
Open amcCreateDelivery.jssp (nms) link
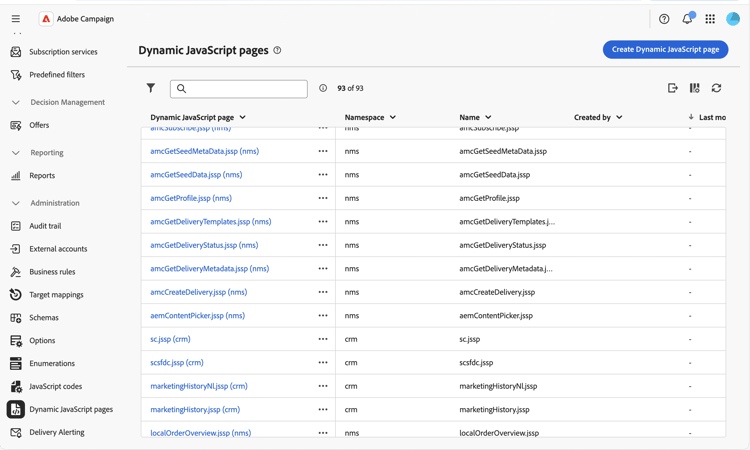tap(199, 292)
